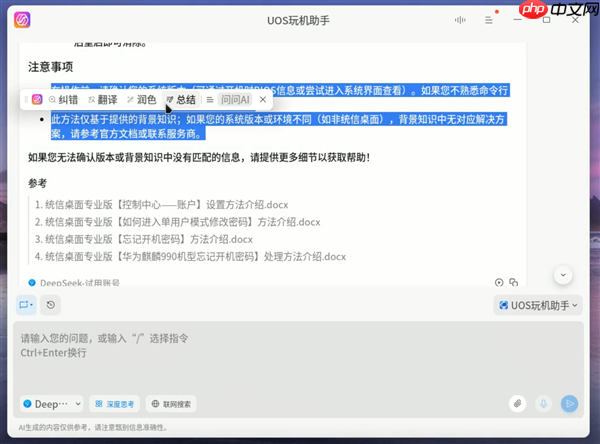This screenshot has height=444, width=600.
Task: Toggle 深度思考 mode
Action: [114, 404]
